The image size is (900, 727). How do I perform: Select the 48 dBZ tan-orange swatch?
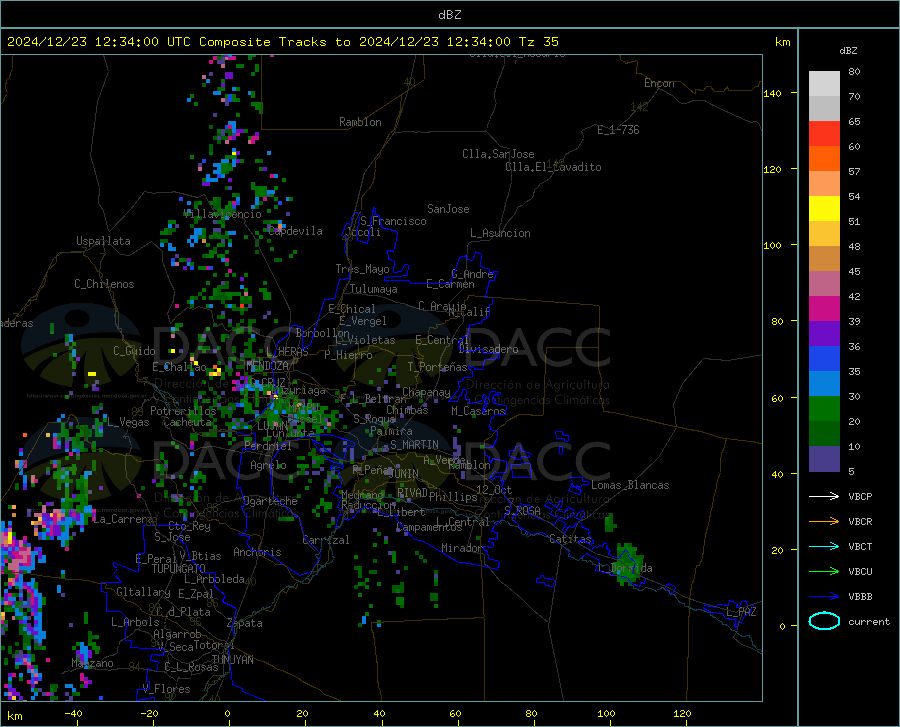pyautogui.click(x=824, y=259)
